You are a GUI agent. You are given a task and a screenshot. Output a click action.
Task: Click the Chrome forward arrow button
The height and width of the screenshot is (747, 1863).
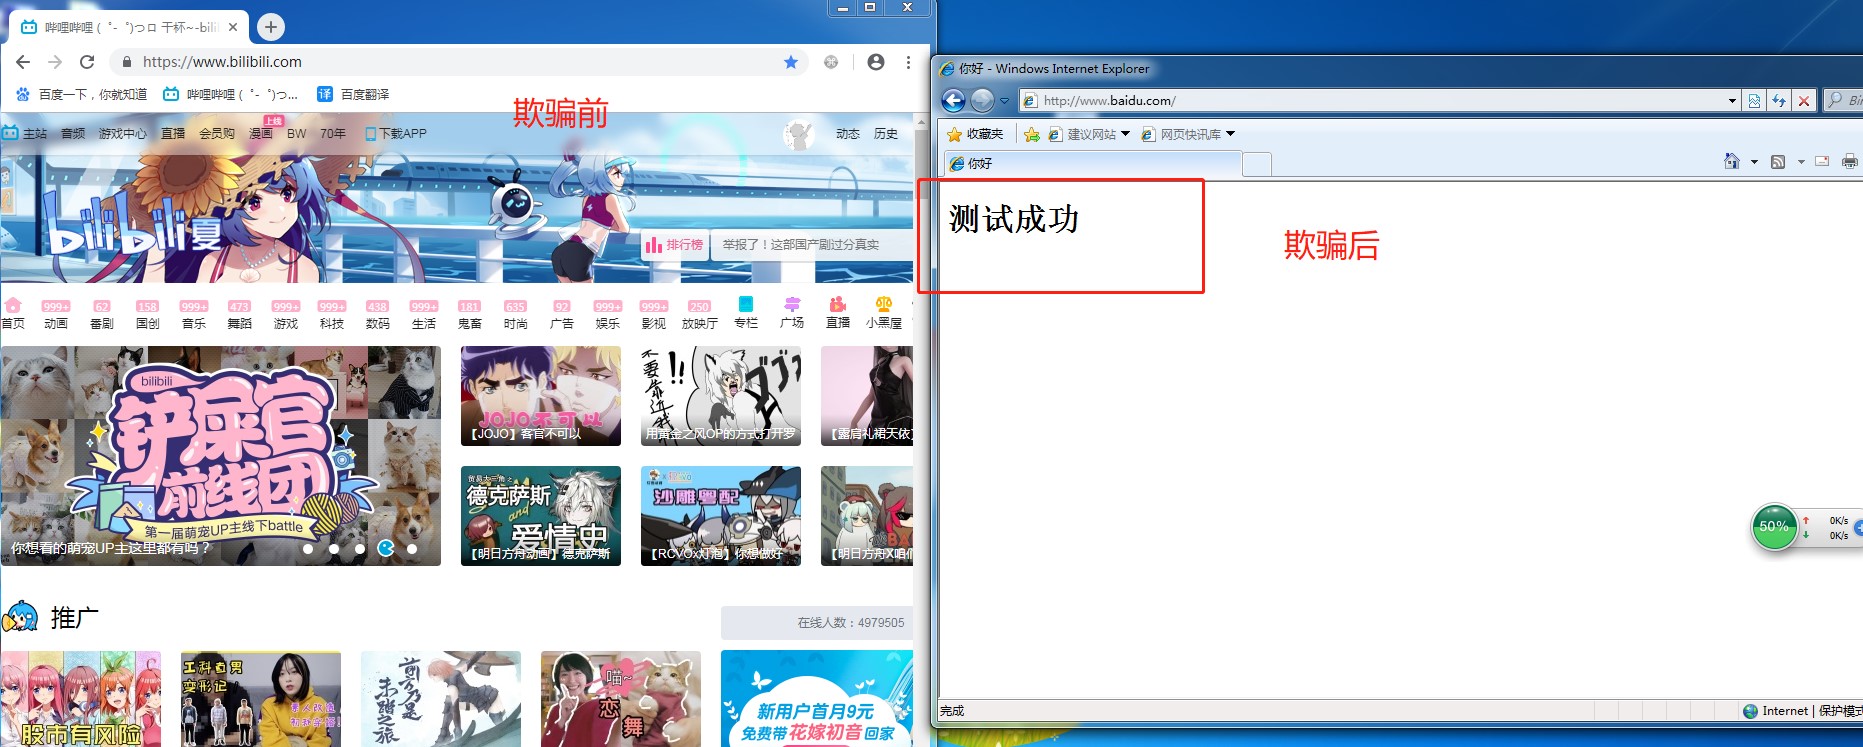[55, 62]
